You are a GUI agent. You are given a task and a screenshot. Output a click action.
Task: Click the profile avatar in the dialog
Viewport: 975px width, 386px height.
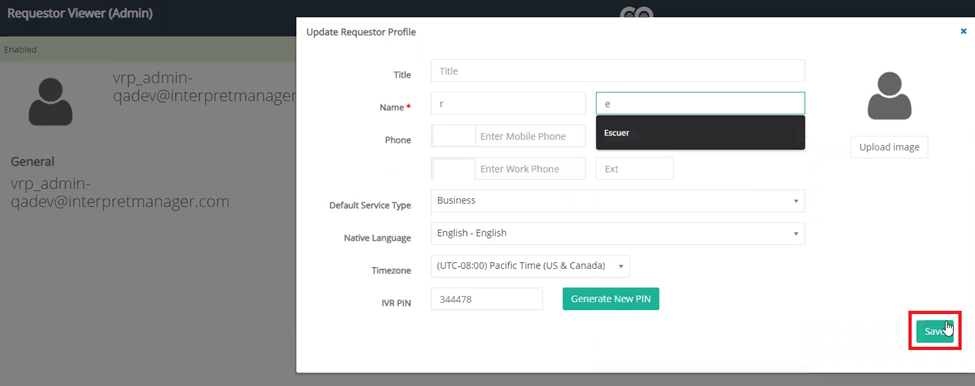(x=889, y=96)
